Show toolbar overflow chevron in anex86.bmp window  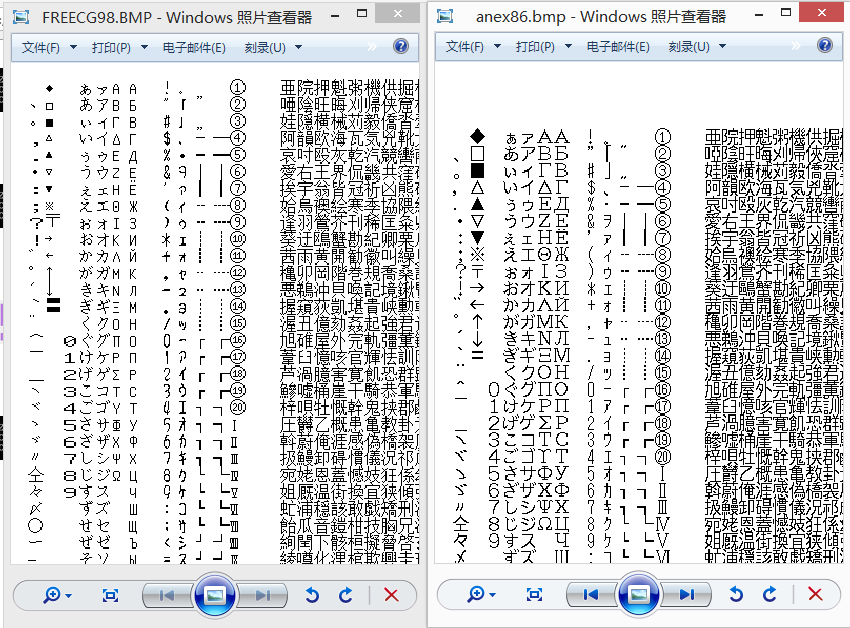point(796,46)
